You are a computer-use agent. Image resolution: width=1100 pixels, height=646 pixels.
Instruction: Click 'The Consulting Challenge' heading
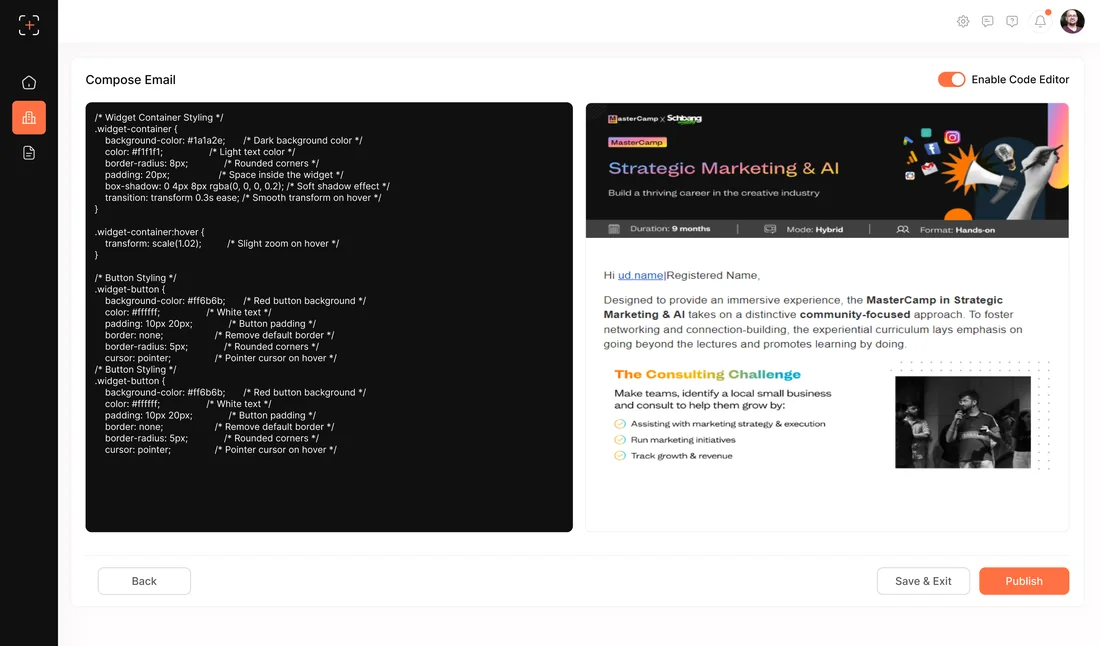pos(707,375)
